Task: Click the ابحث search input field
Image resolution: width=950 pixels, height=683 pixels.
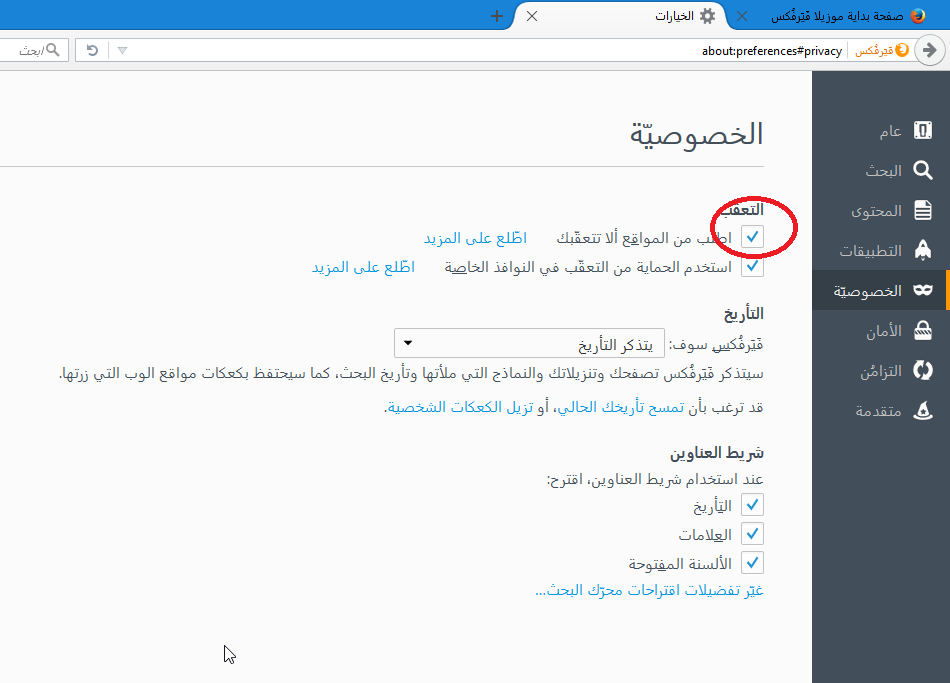Action: pyautogui.click(x=33, y=50)
